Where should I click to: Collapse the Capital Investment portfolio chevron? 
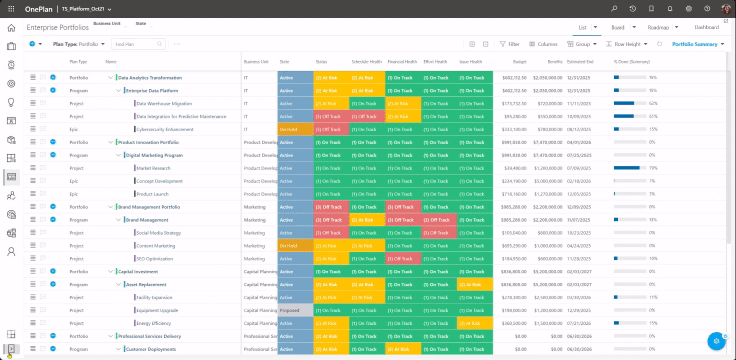tap(110, 271)
